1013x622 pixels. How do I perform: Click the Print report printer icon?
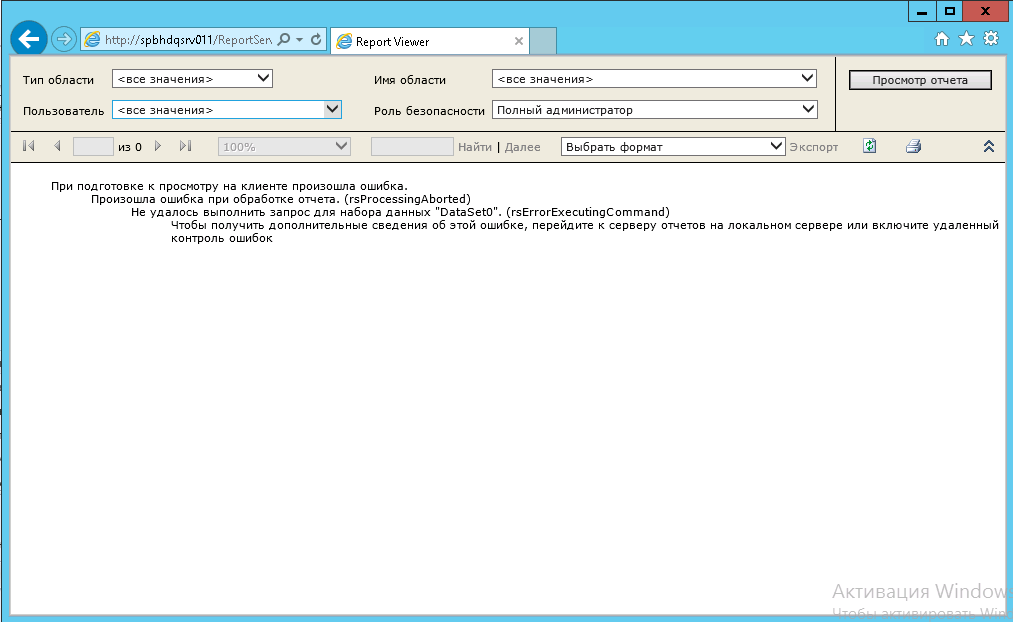pyautogui.click(x=913, y=146)
